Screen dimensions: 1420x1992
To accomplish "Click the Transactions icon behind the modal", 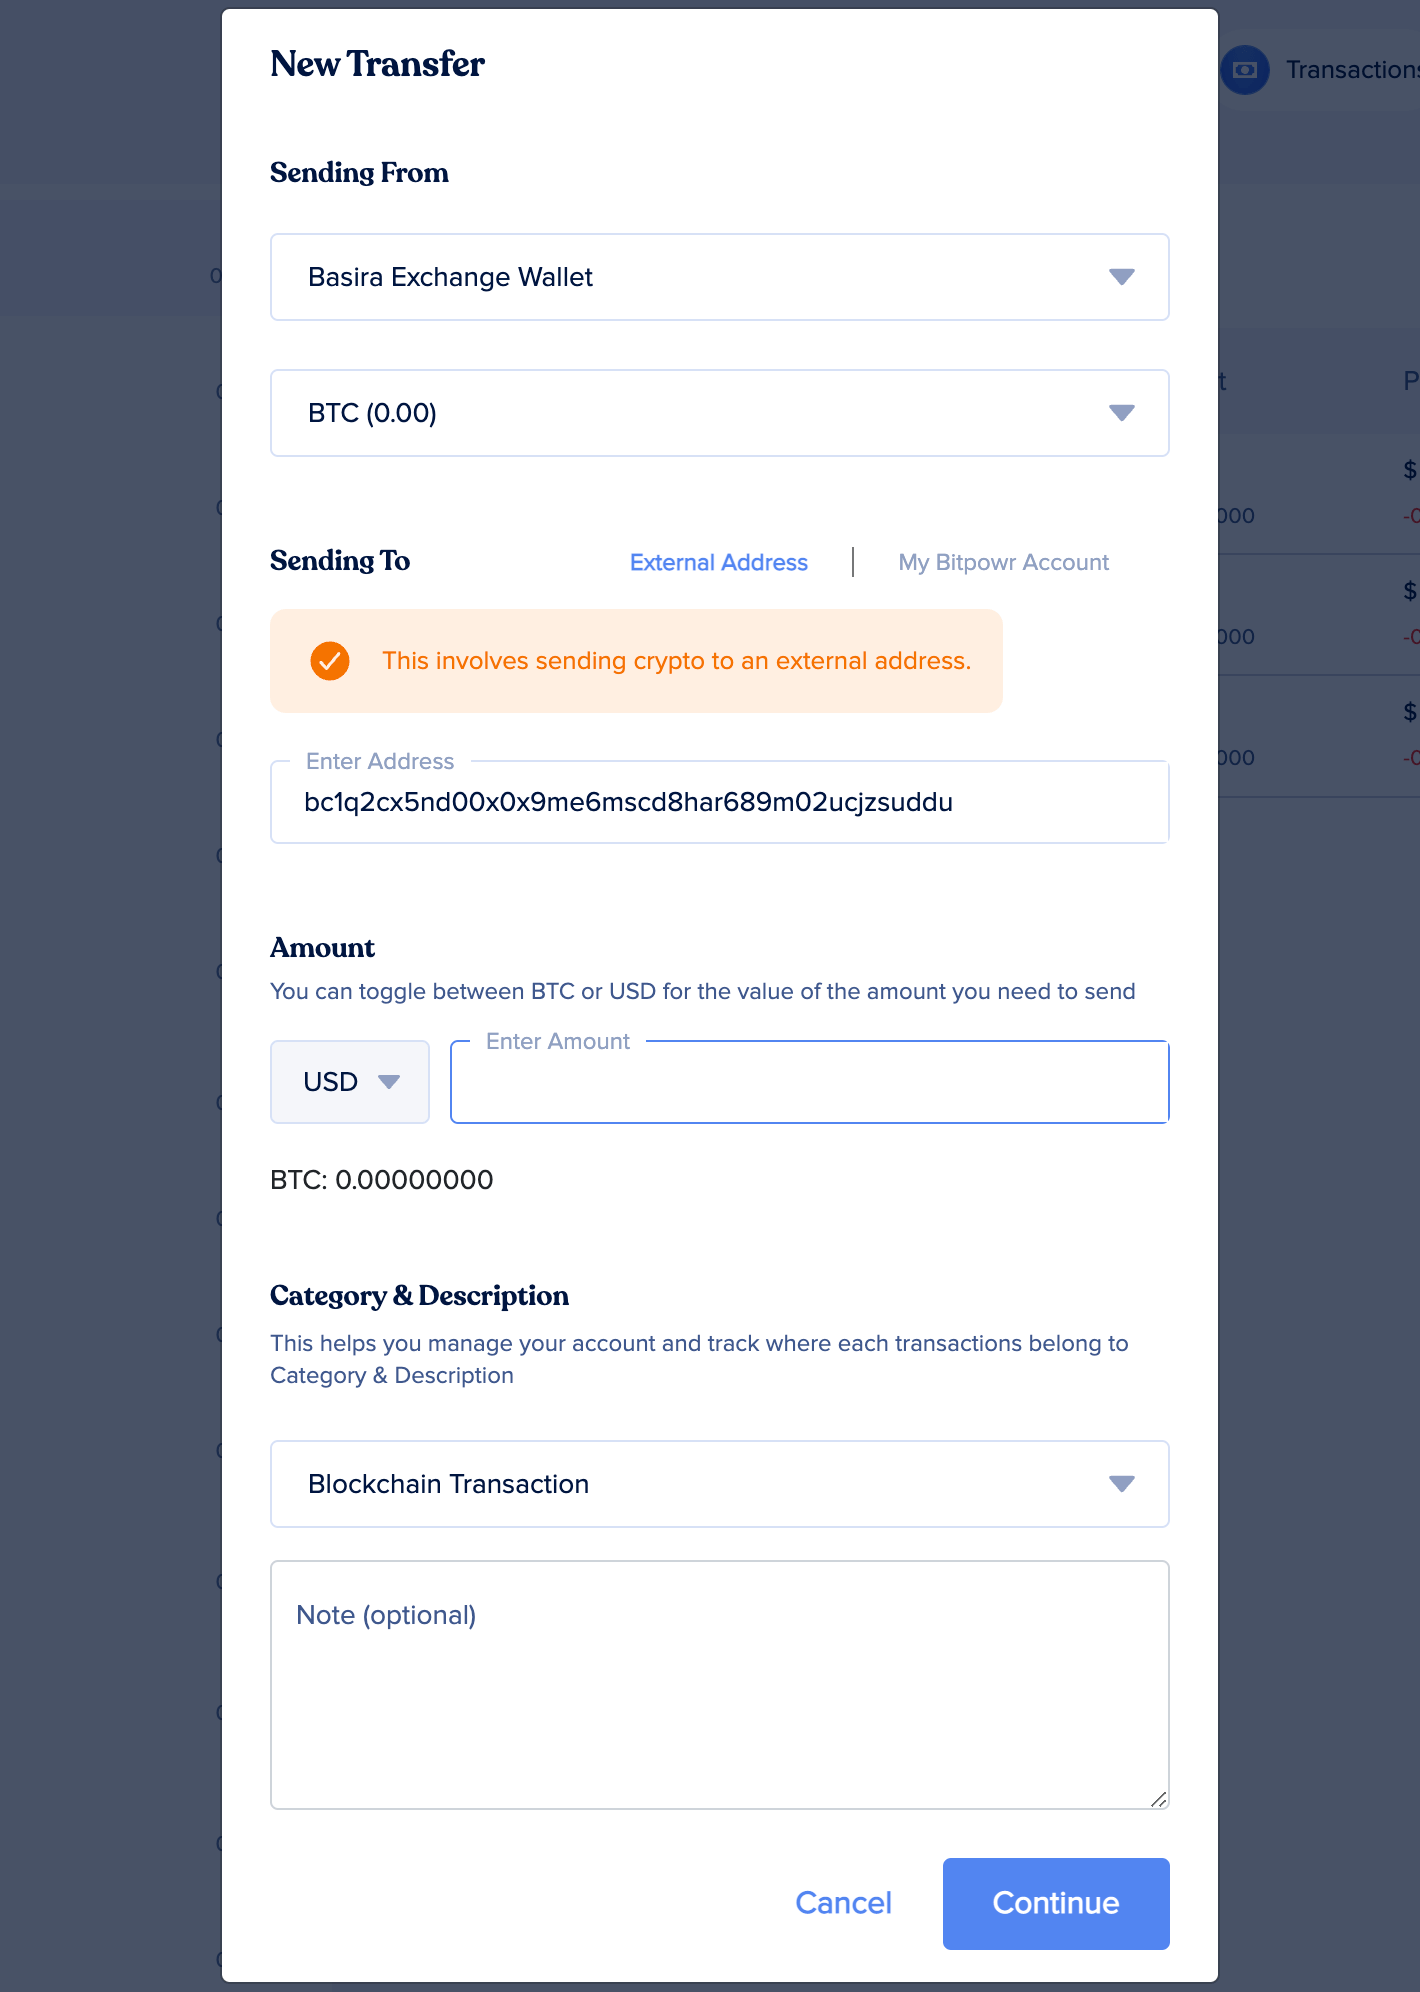I will [x=1245, y=70].
